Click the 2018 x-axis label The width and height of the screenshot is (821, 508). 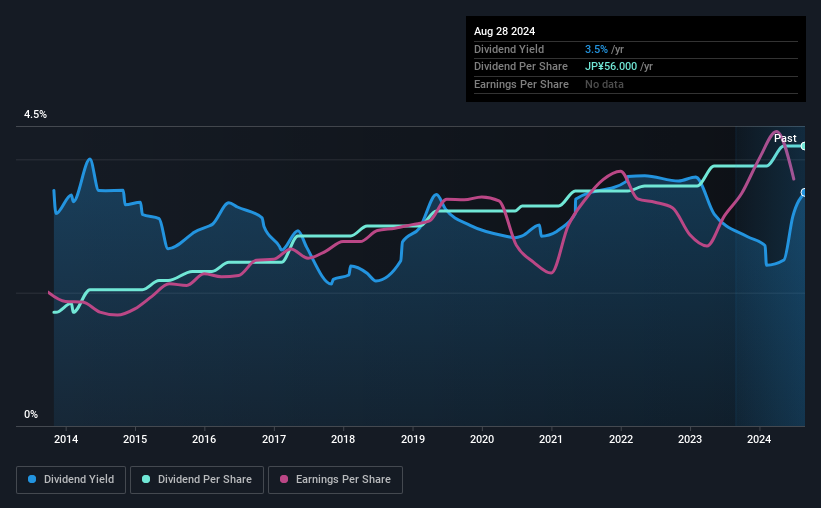tap(343, 439)
